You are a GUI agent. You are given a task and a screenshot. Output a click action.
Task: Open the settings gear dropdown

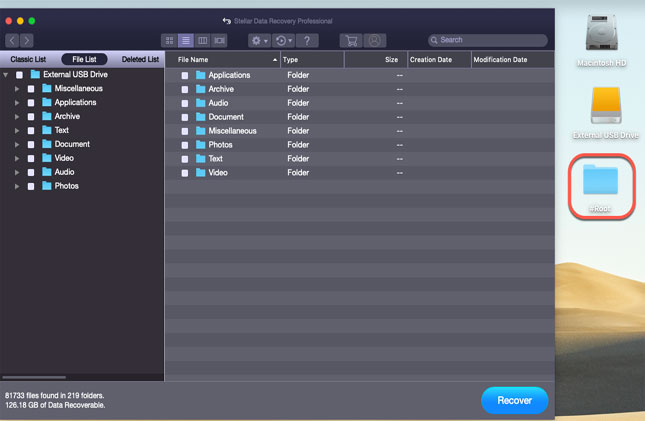259,40
